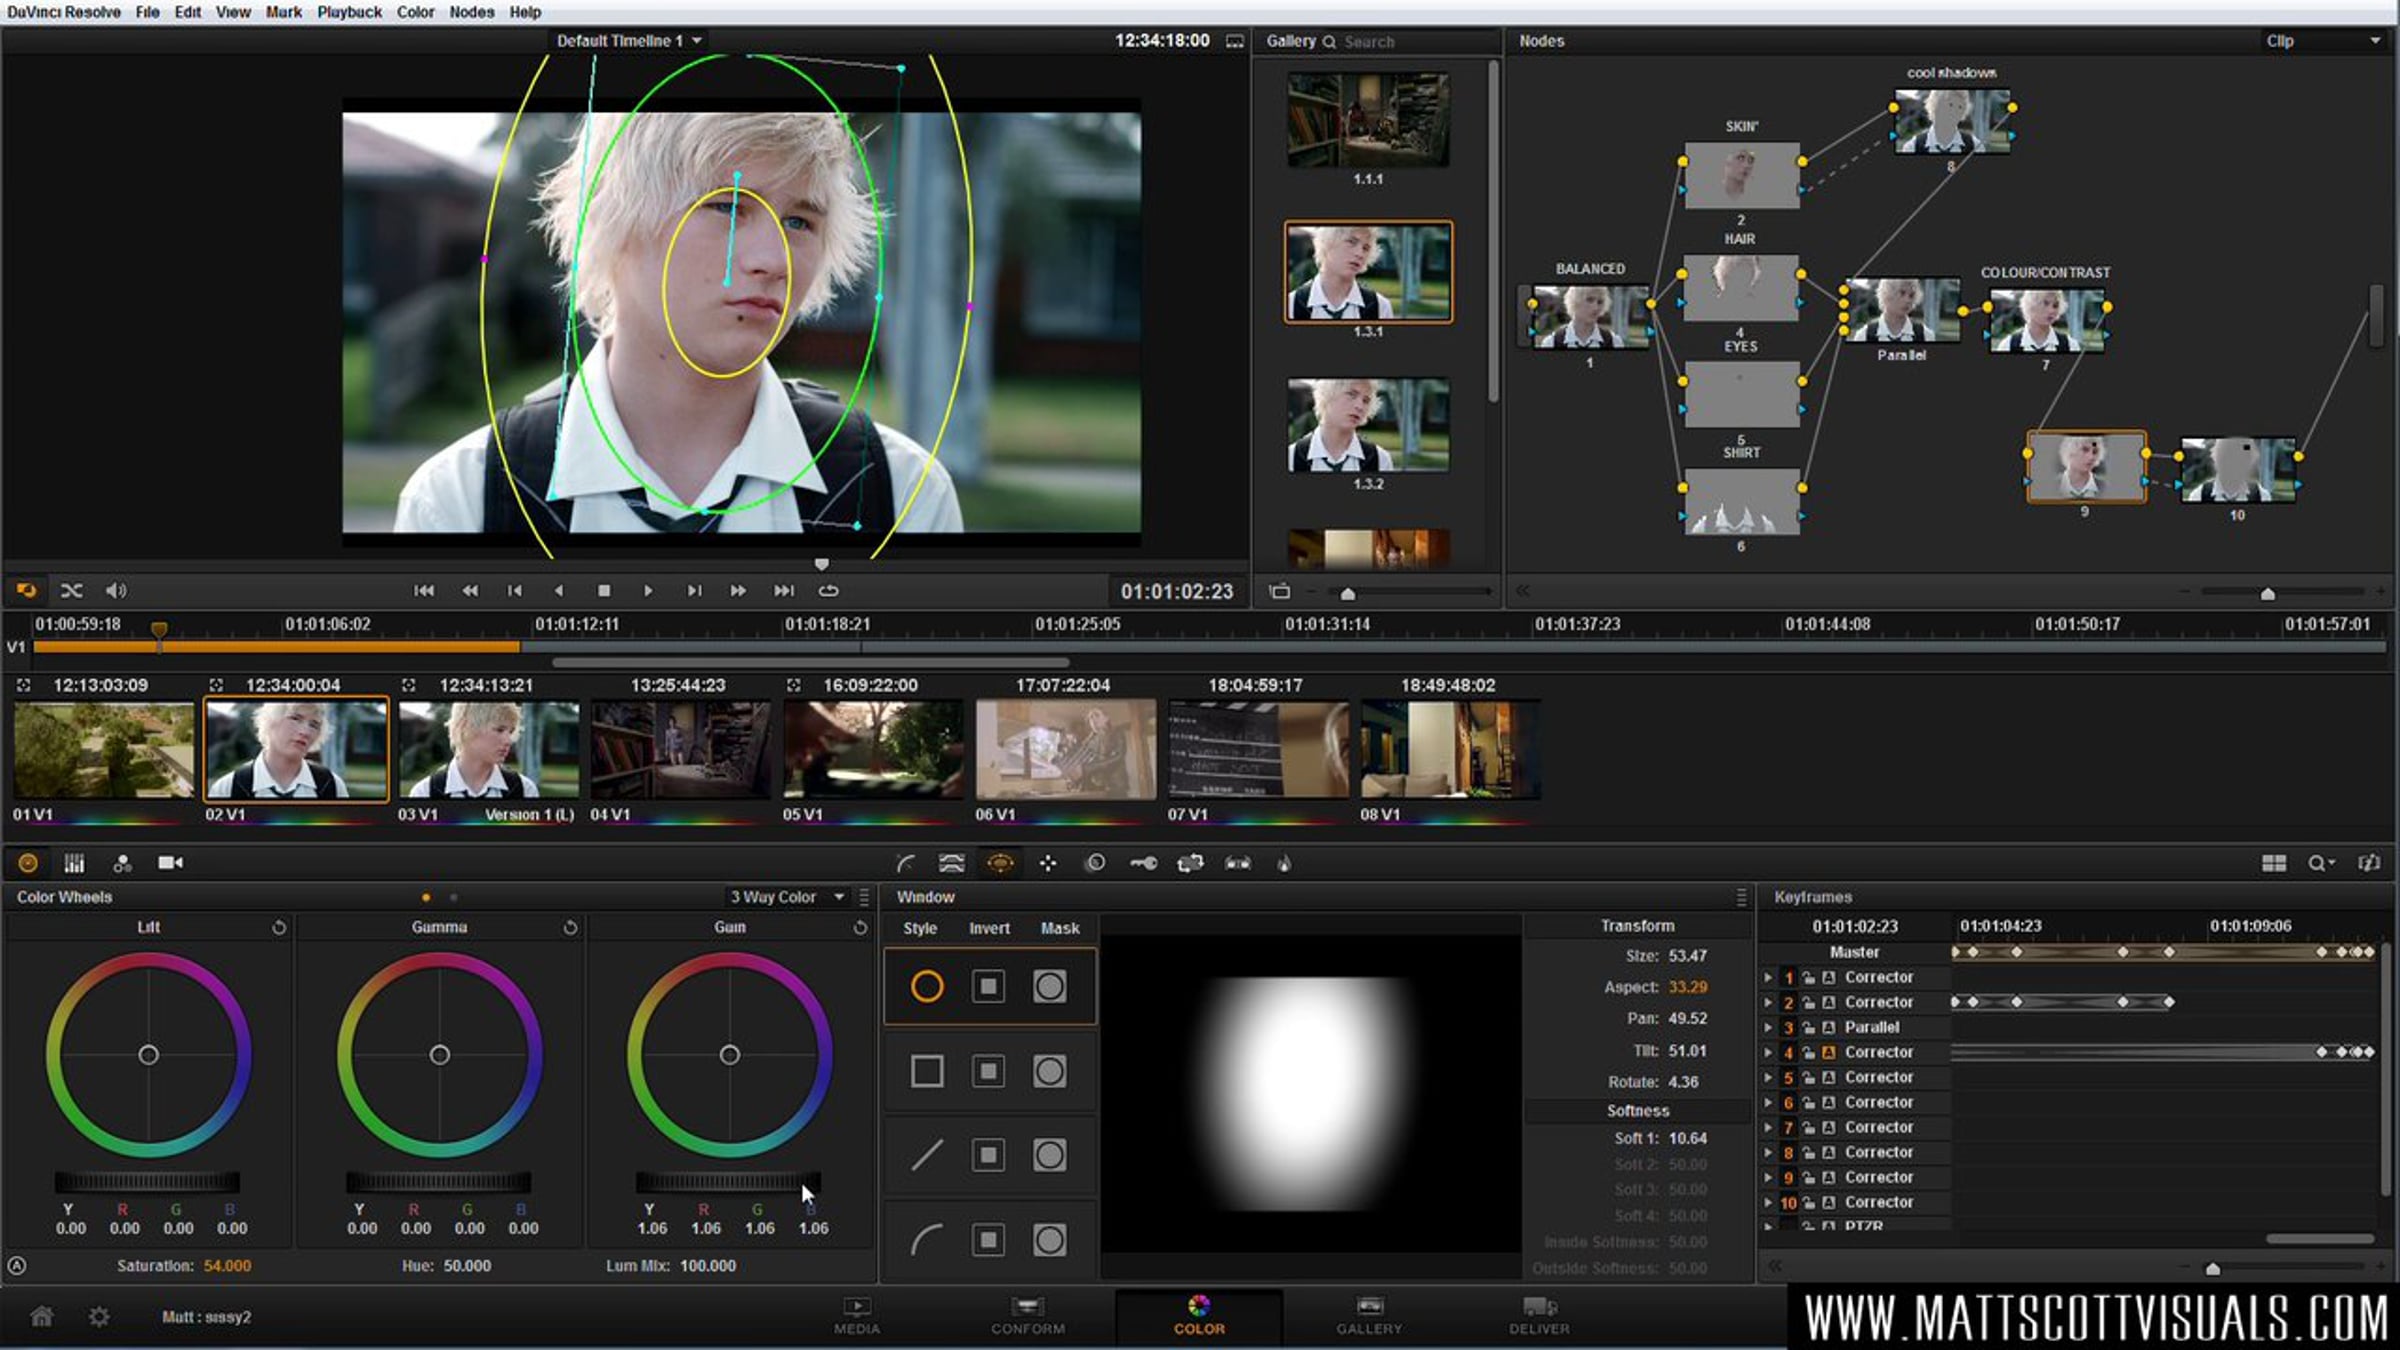
Task: Open the Curves palette icon
Action: [906, 863]
